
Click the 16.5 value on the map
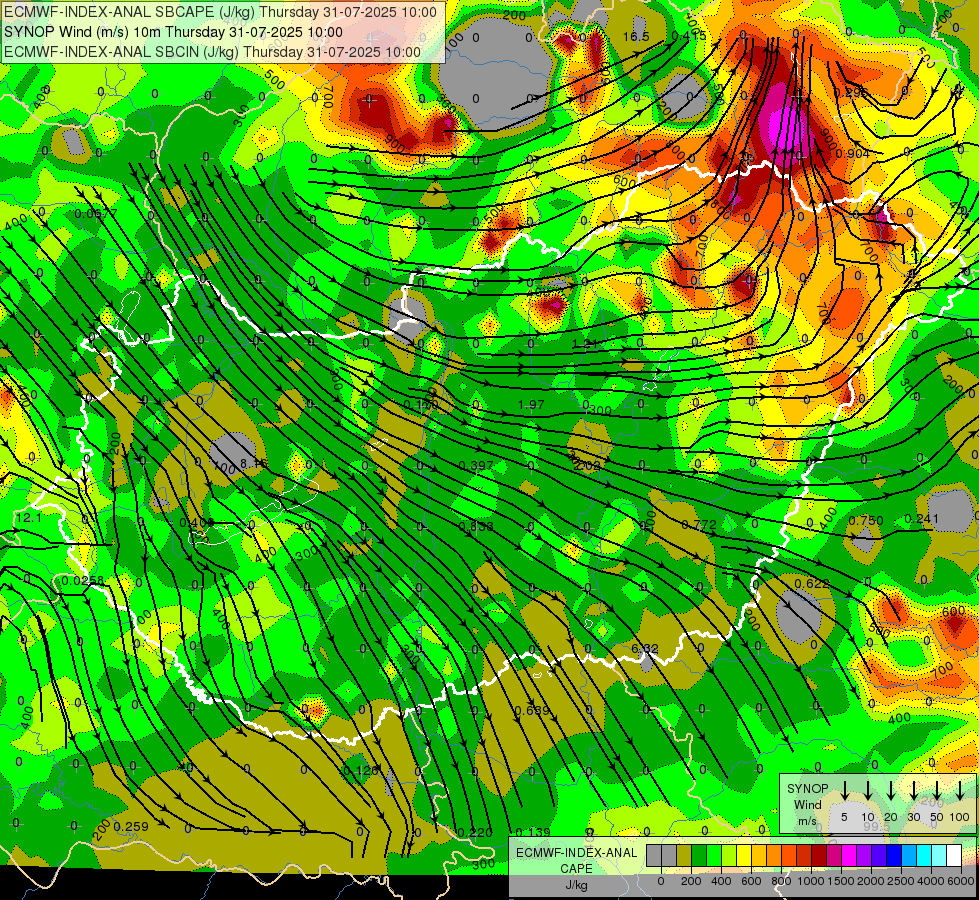[x=636, y=37]
